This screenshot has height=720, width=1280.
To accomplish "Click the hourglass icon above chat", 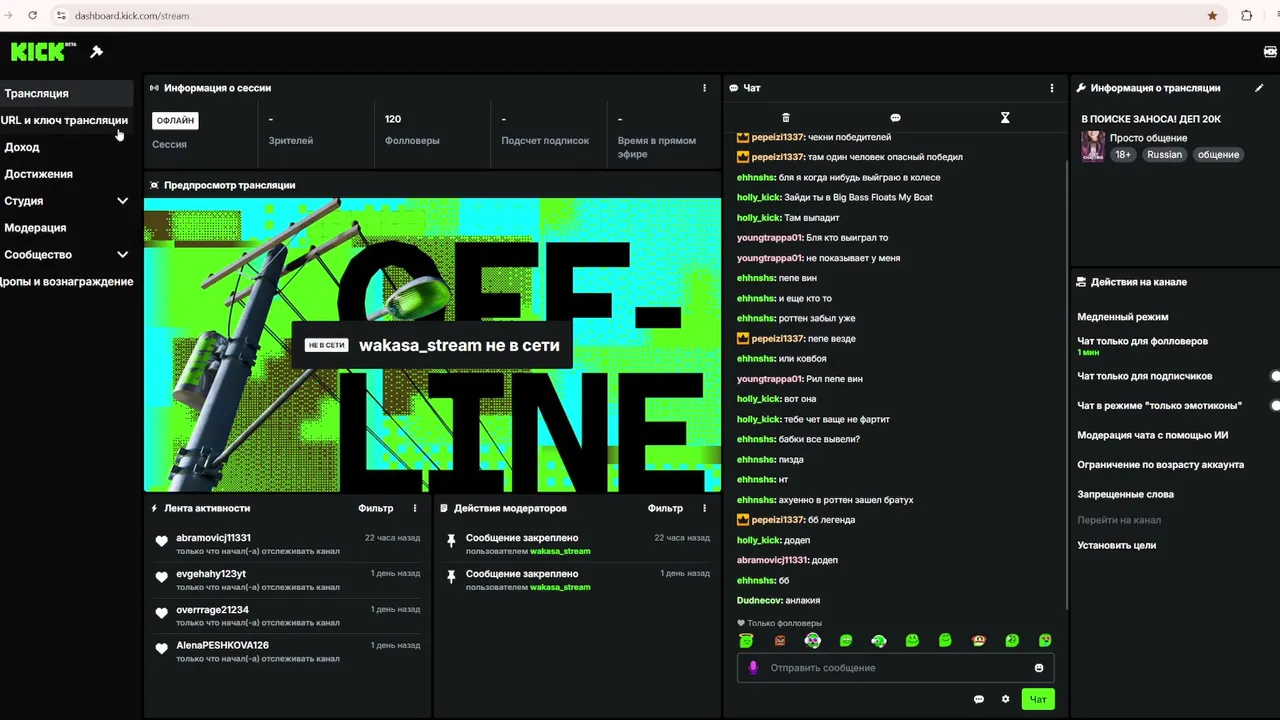I will tap(1005, 118).
